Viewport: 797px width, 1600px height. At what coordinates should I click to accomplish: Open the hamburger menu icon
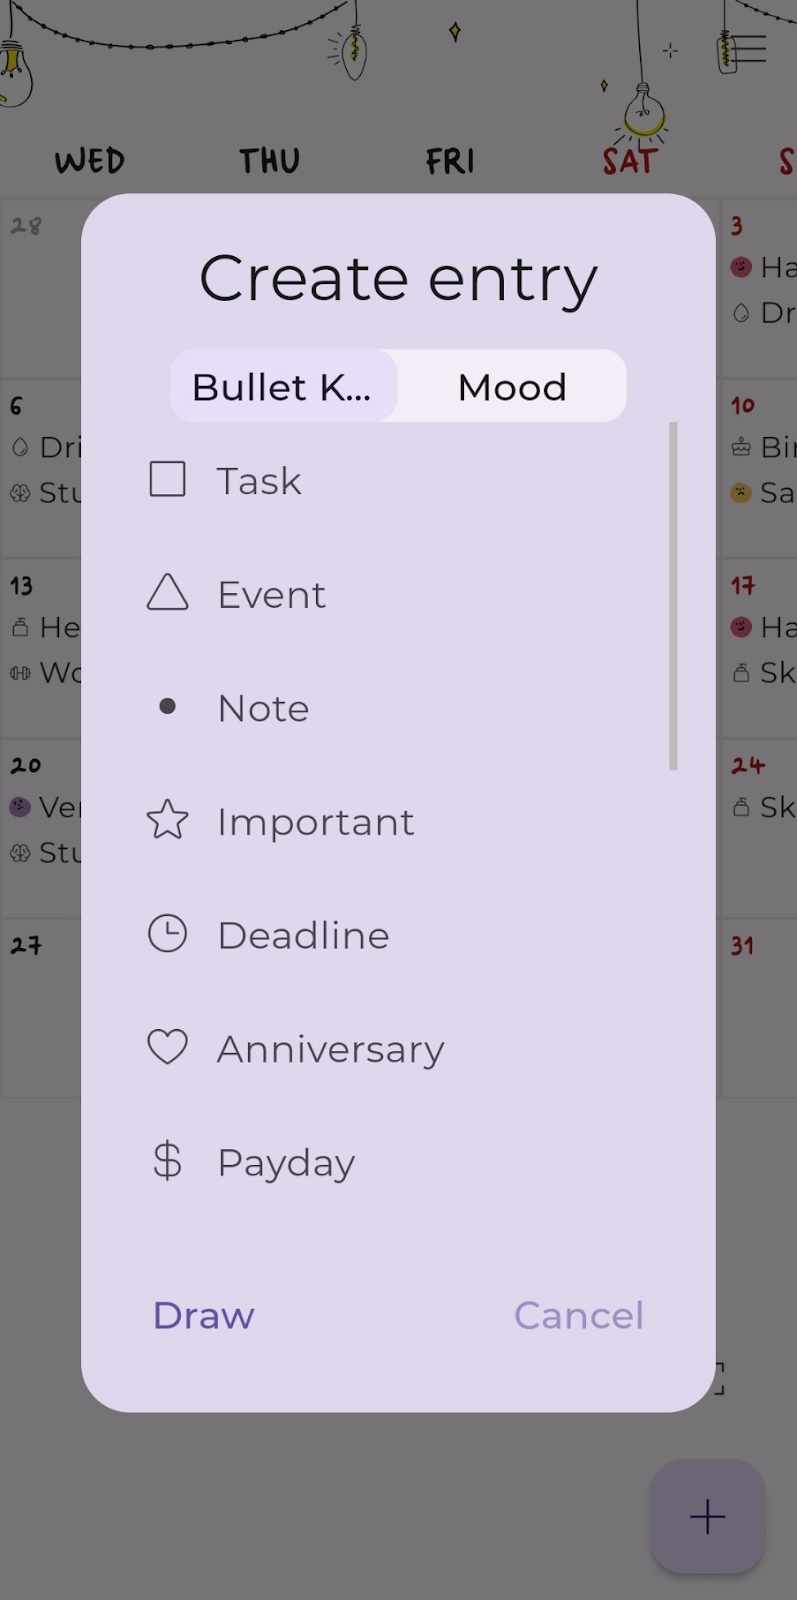[x=746, y=48]
